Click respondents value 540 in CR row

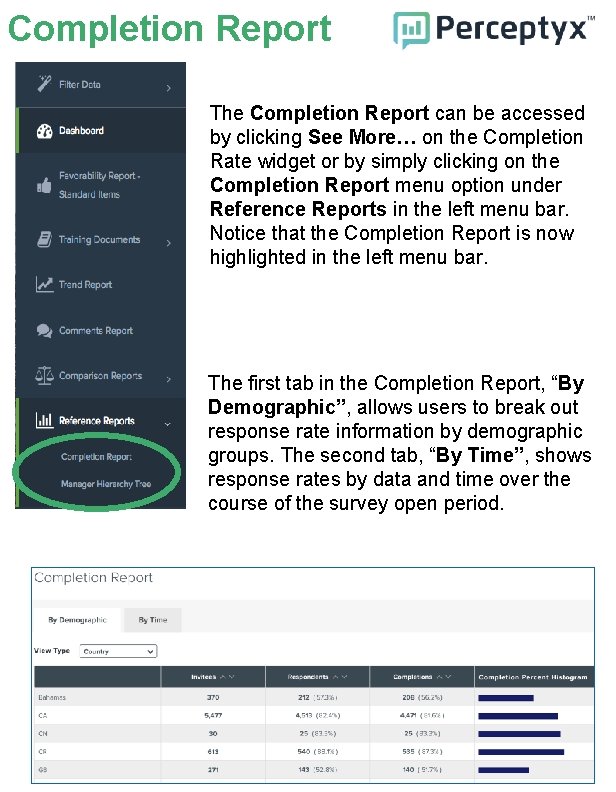click(x=303, y=752)
